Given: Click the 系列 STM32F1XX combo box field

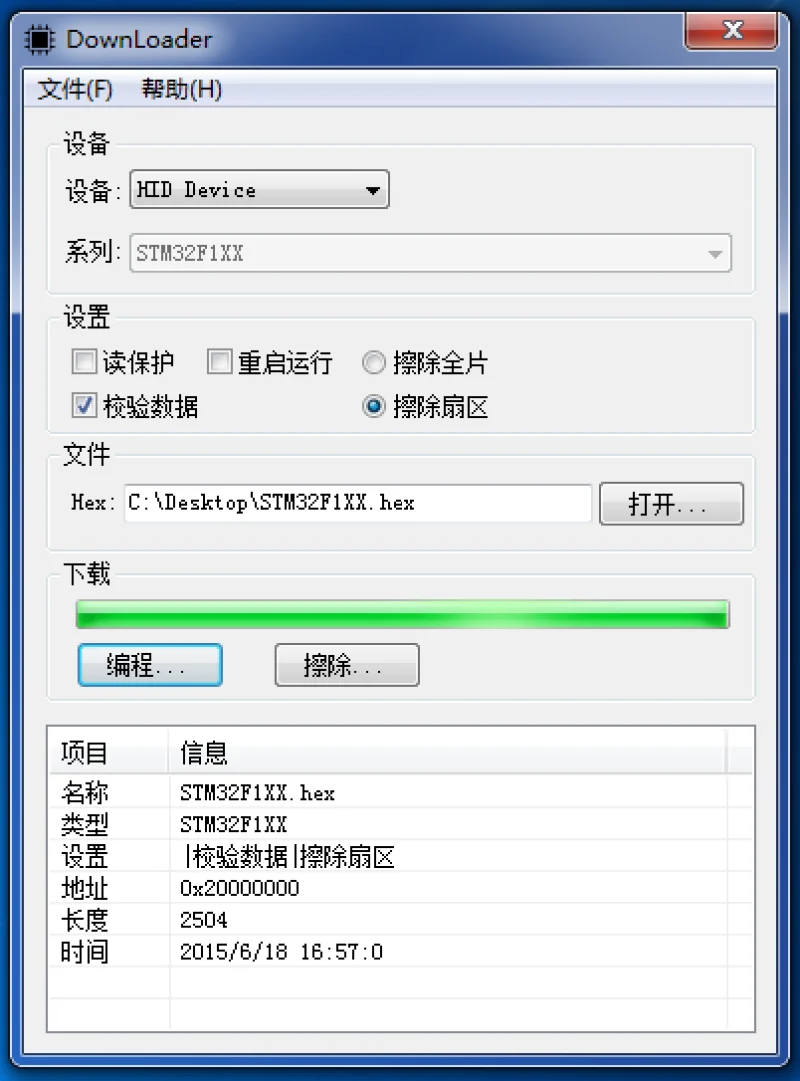Looking at the screenshot, I should click(430, 253).
